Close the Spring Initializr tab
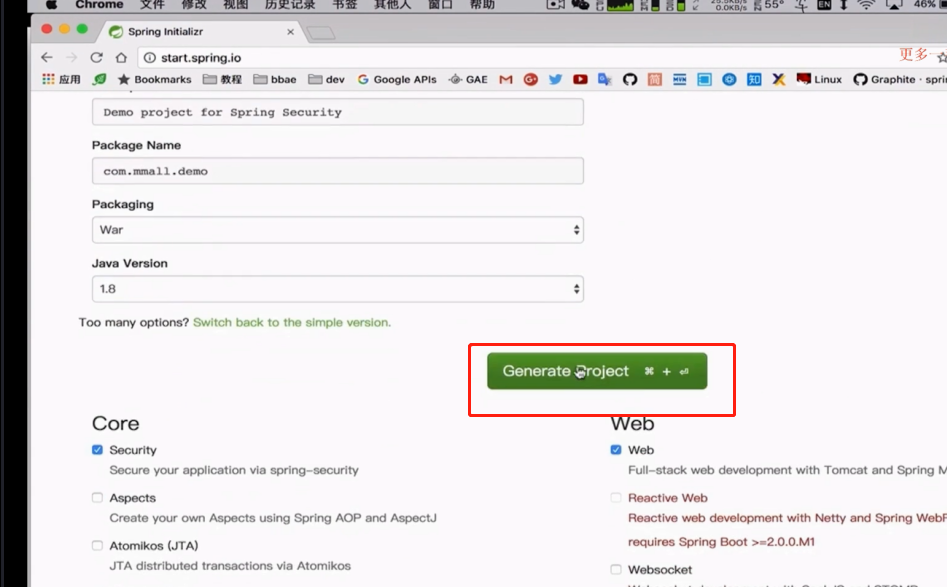Image resolution: width=947 pixels, height=587 pixels. coord(291,31)
